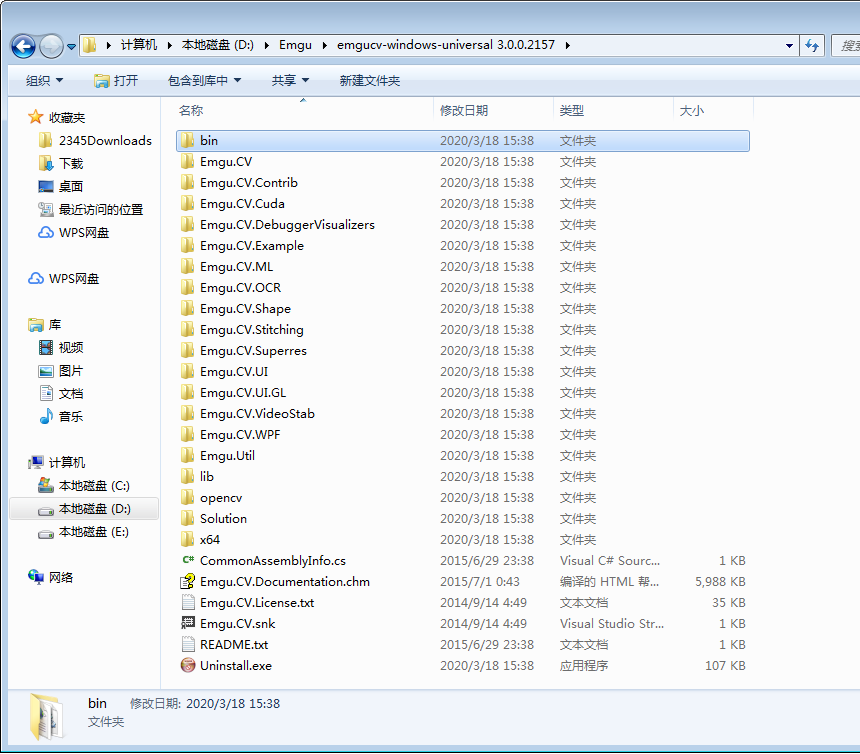
Task: Select Emgu.CV.Cuda folder
Action: click(242, 203)
